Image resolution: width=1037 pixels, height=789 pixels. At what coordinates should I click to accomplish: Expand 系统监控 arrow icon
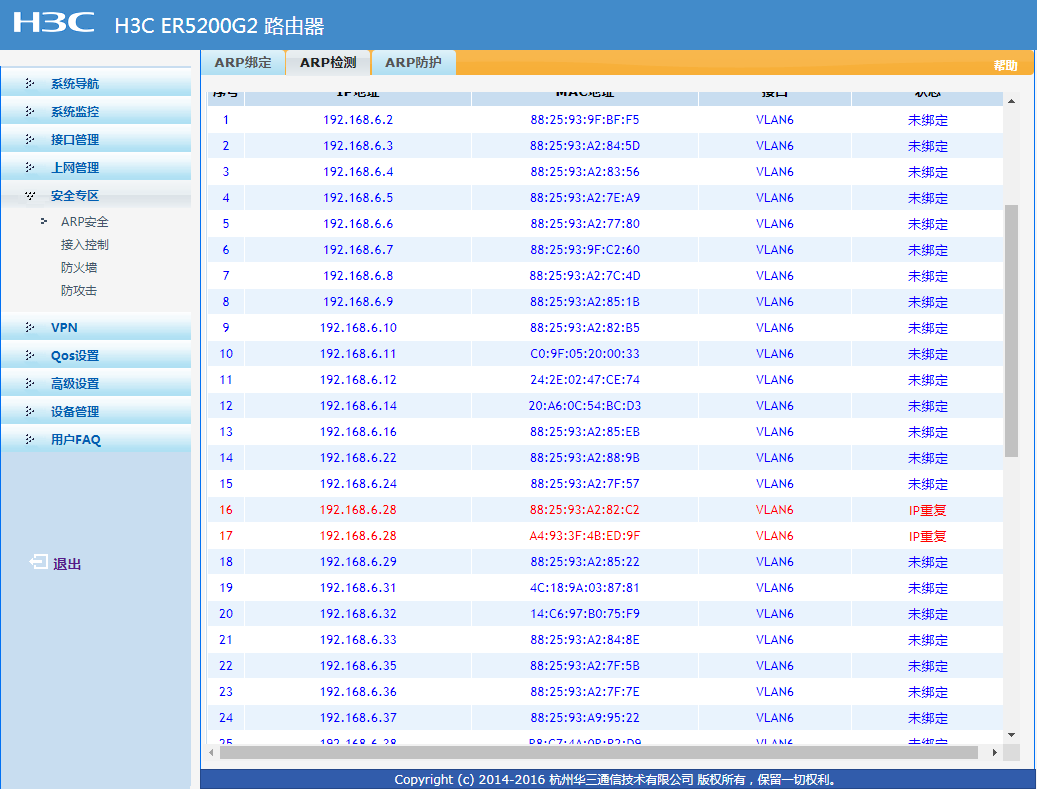[30, 111]
